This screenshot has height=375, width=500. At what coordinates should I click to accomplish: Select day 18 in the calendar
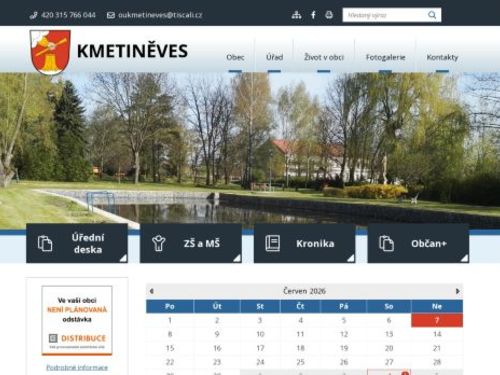[300, 348]
